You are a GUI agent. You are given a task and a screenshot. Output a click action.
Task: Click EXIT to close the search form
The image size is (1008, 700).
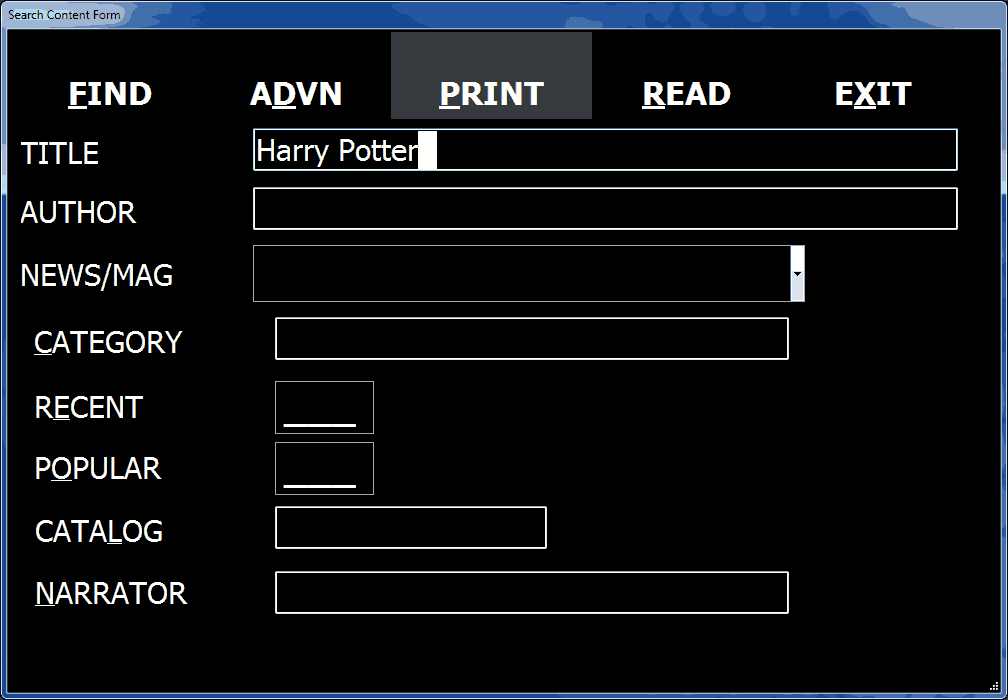pos(871,93)
